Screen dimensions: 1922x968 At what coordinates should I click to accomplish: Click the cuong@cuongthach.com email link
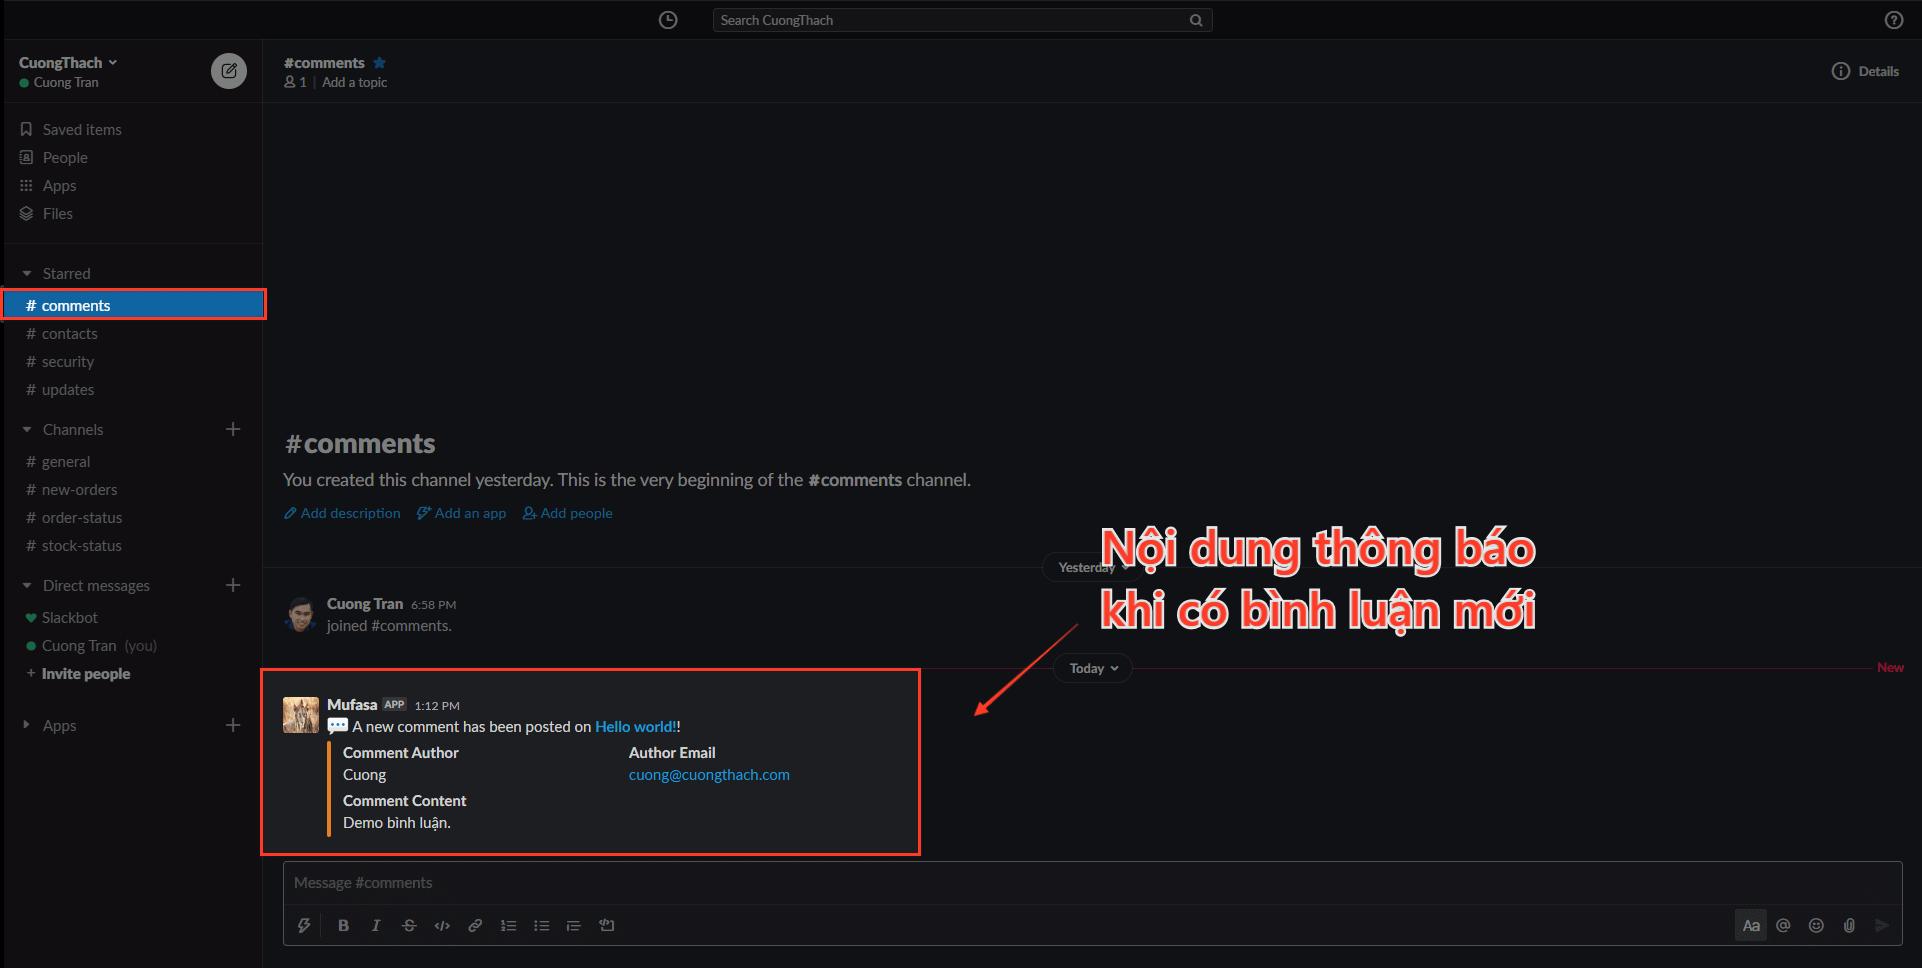[x=709, y=775]
